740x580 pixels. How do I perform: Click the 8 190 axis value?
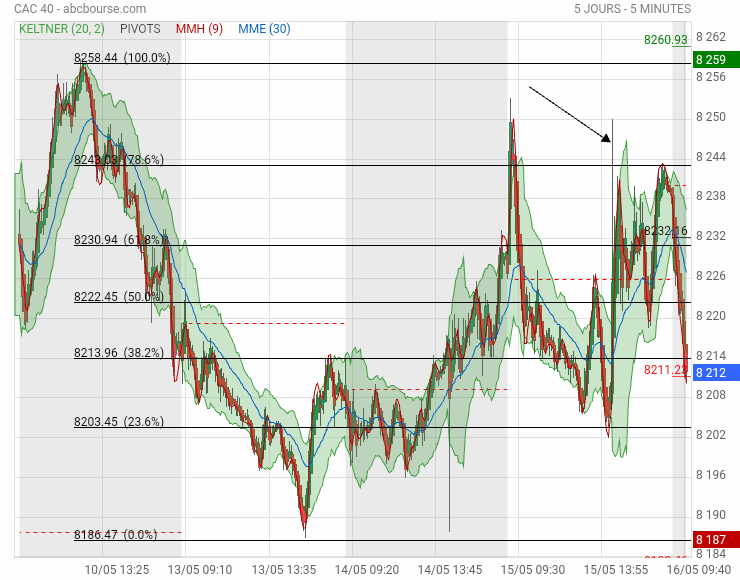pyautogui.click(x=711, y=514)
